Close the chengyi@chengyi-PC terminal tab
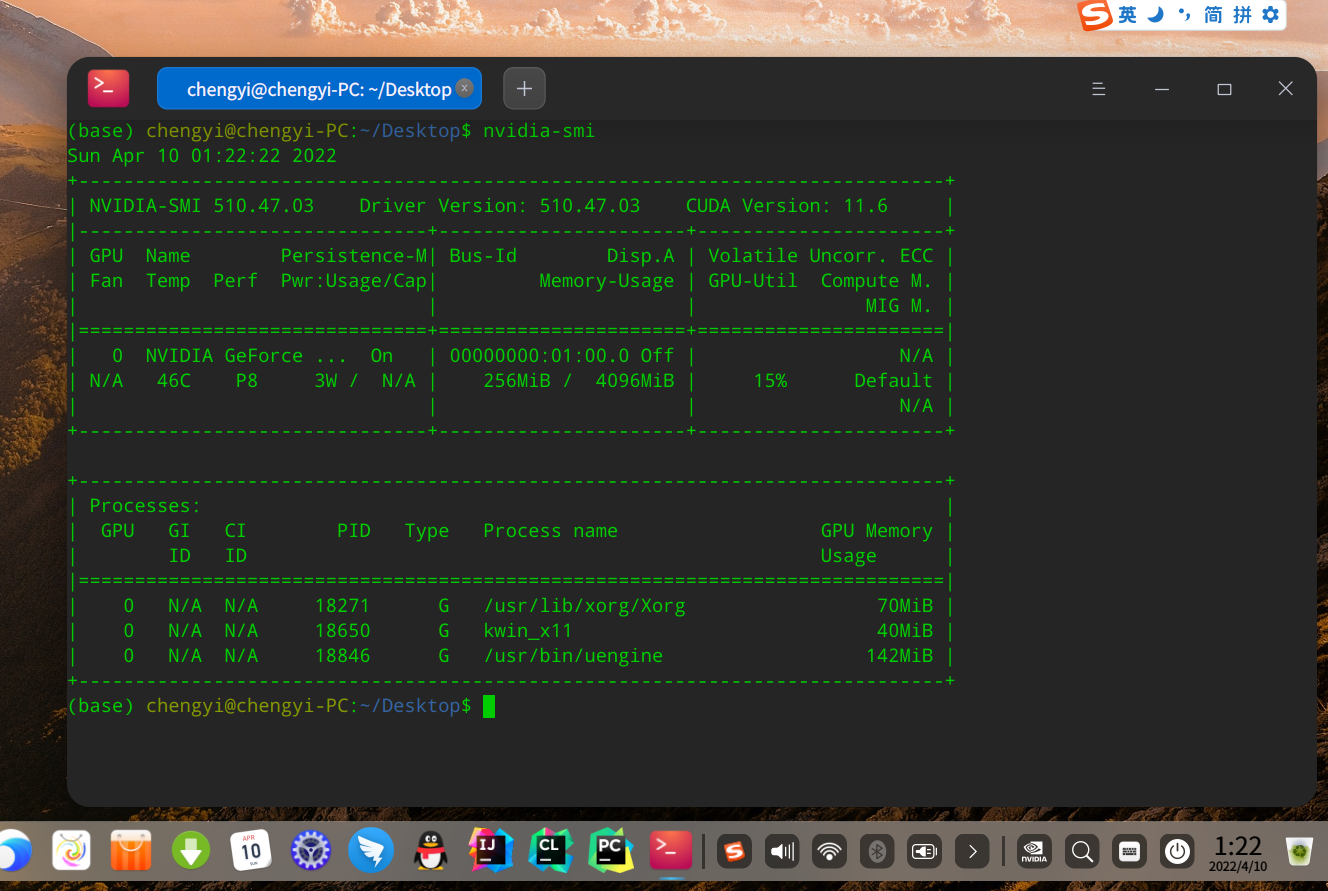 [x=464, y=88]
